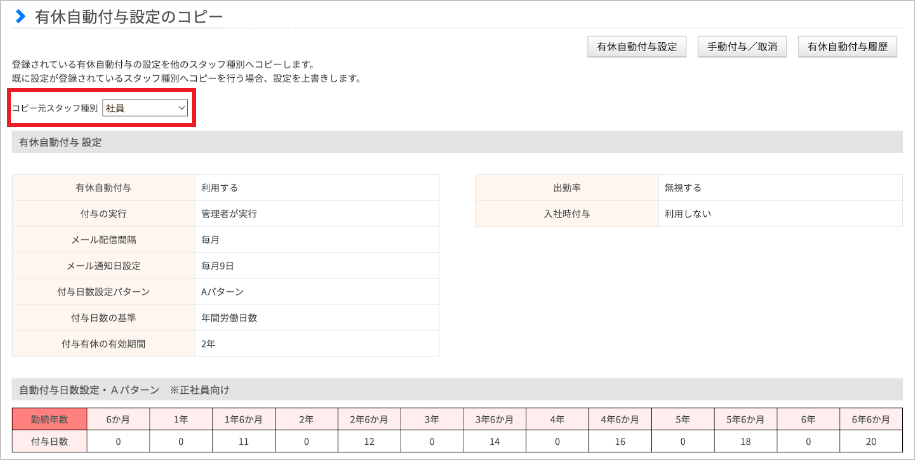Select the 勤続年数 header cell
The height and width of the screenshot is (460, 915).
tap(50, 419)
